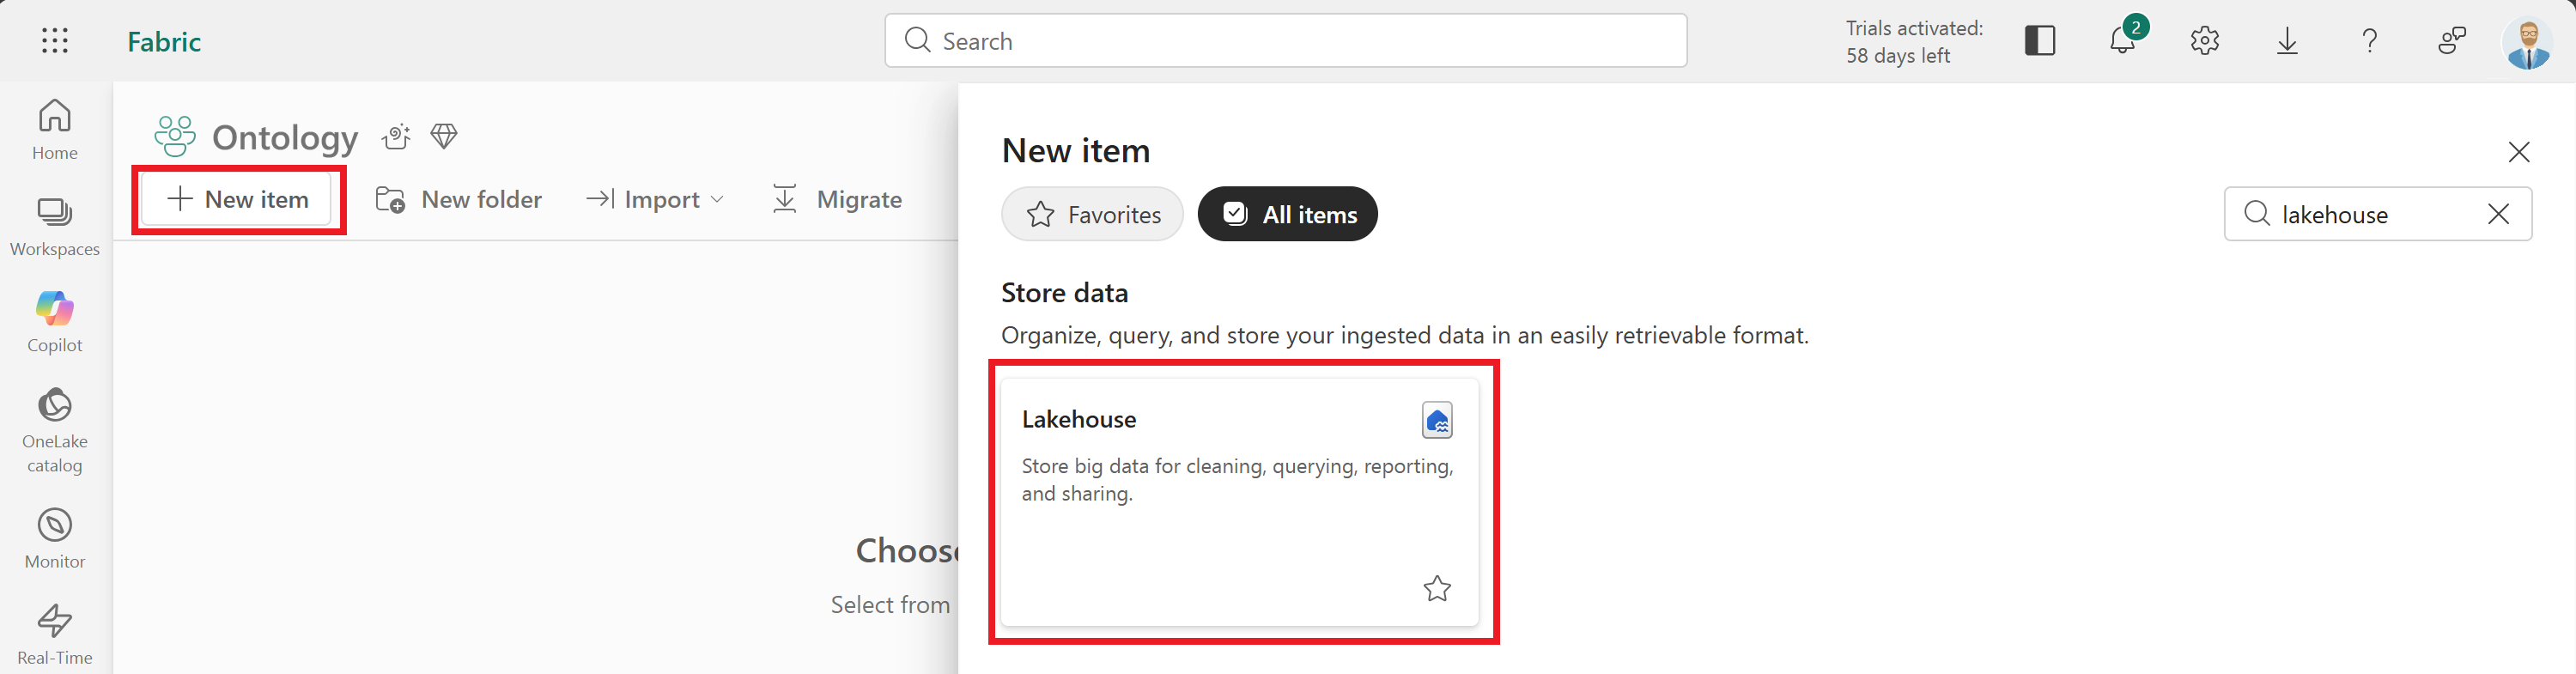Open Workspaces from the sidebar

[55, 227]
